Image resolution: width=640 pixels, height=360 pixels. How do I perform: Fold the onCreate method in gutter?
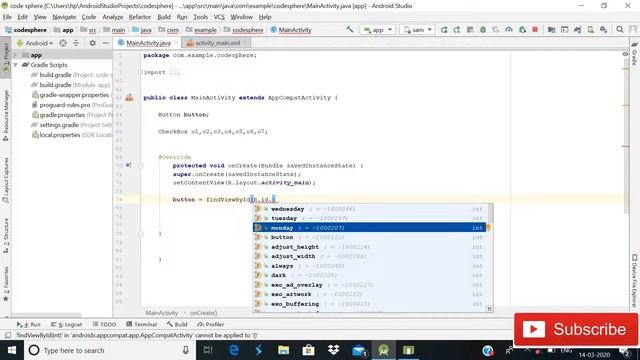pyautogui.click(x=140, y=166)
